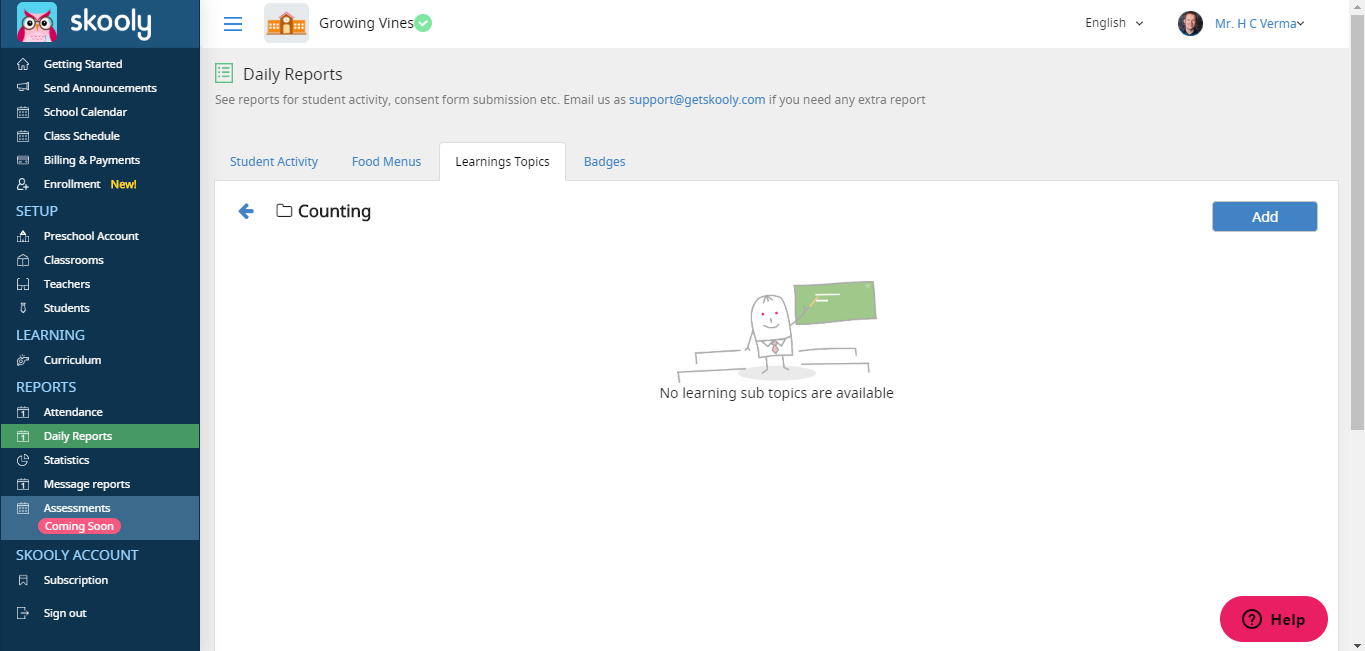Click the Counting folder icon

coord(284,211)
